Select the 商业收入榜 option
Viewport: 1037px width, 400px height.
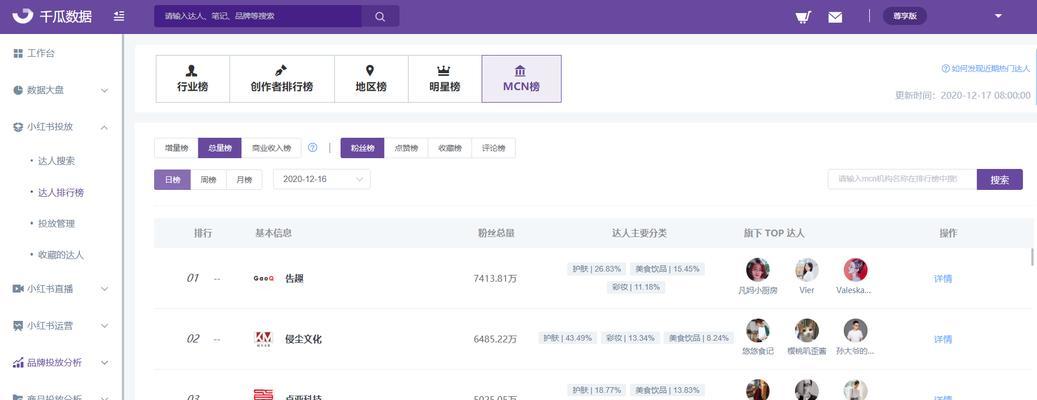pos(271,148)
